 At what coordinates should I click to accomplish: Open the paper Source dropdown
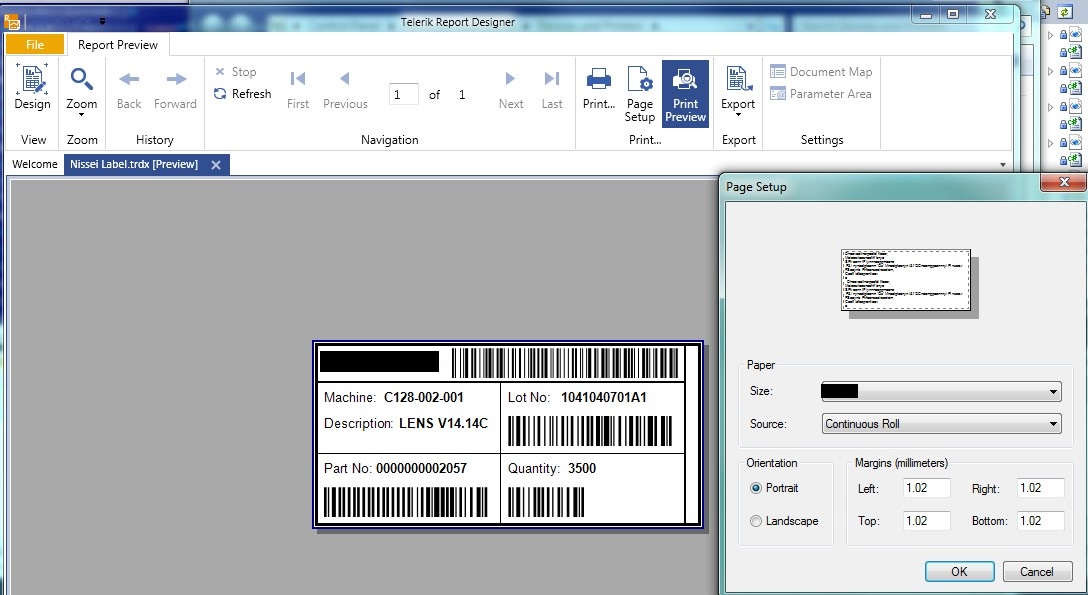click(941, 424)
